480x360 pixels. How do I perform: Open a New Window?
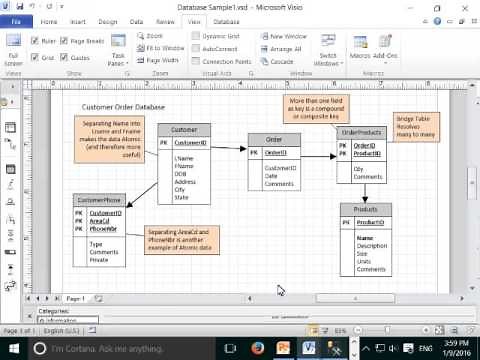284,36
